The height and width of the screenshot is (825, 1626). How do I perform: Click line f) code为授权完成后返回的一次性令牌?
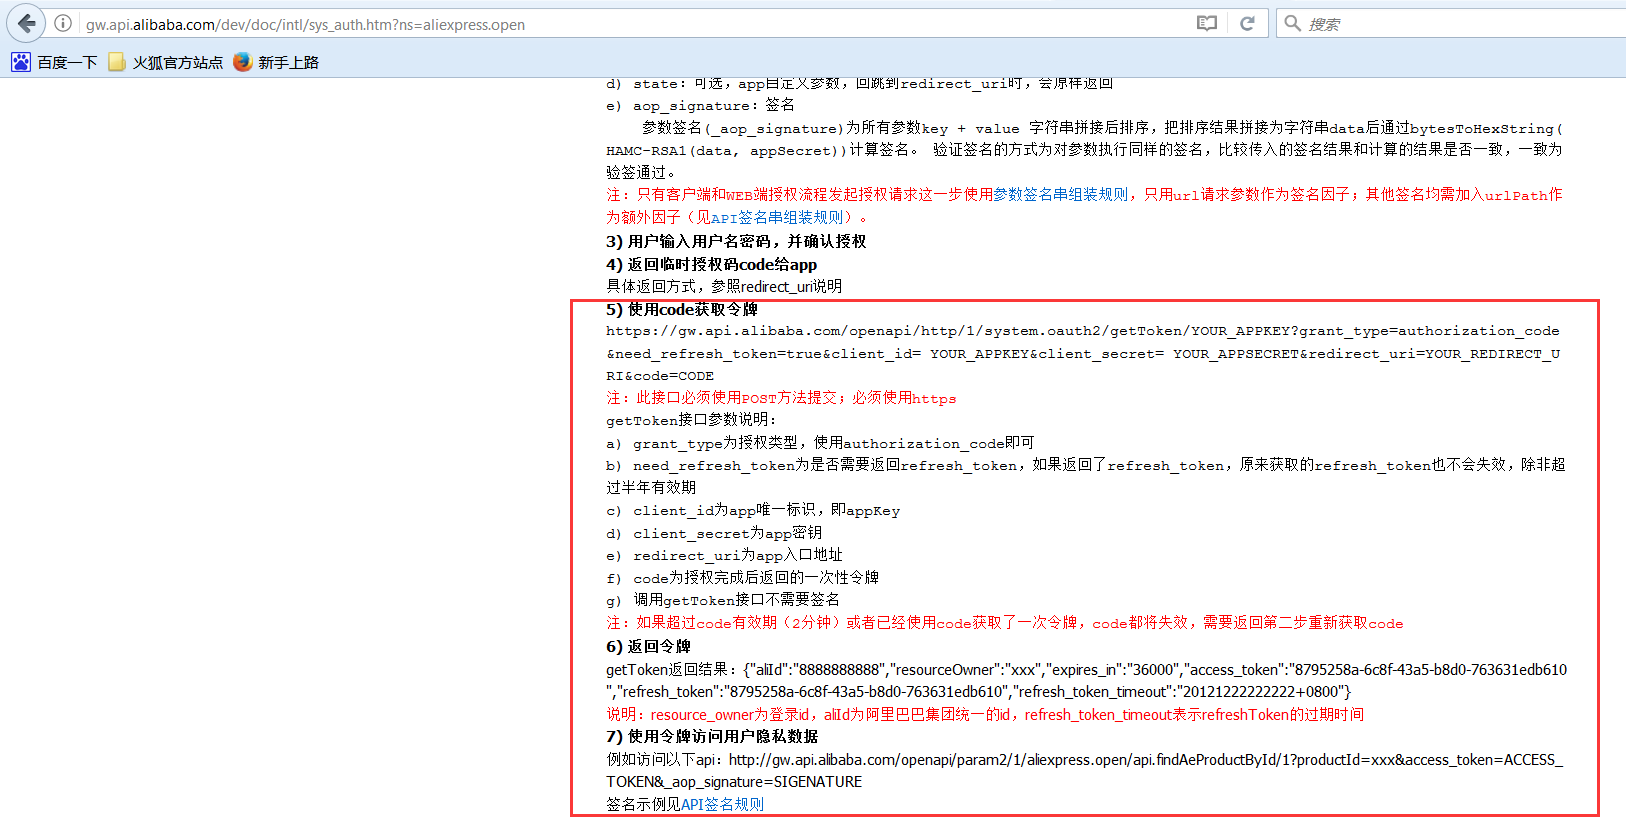(x=742, y=578)
